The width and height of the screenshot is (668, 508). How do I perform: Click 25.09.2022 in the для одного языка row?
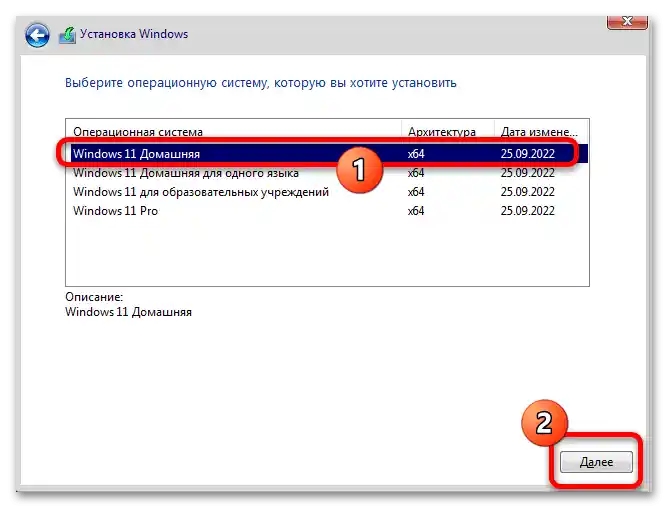(x=527, y=173)
